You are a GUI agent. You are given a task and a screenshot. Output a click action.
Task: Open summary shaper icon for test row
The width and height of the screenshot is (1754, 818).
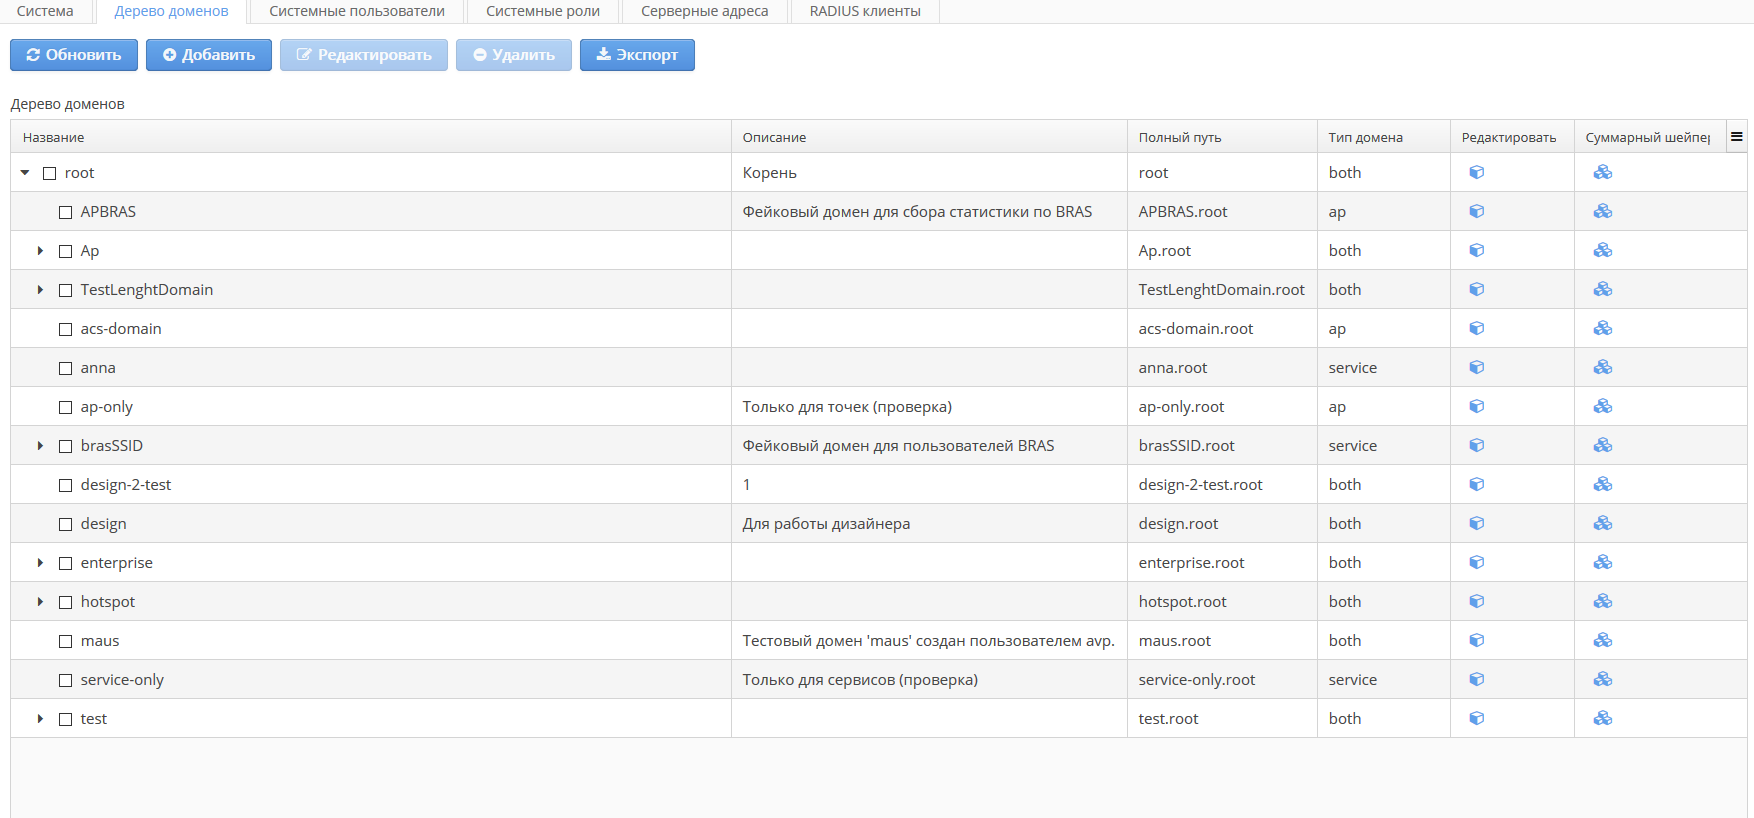[1602, 718]
